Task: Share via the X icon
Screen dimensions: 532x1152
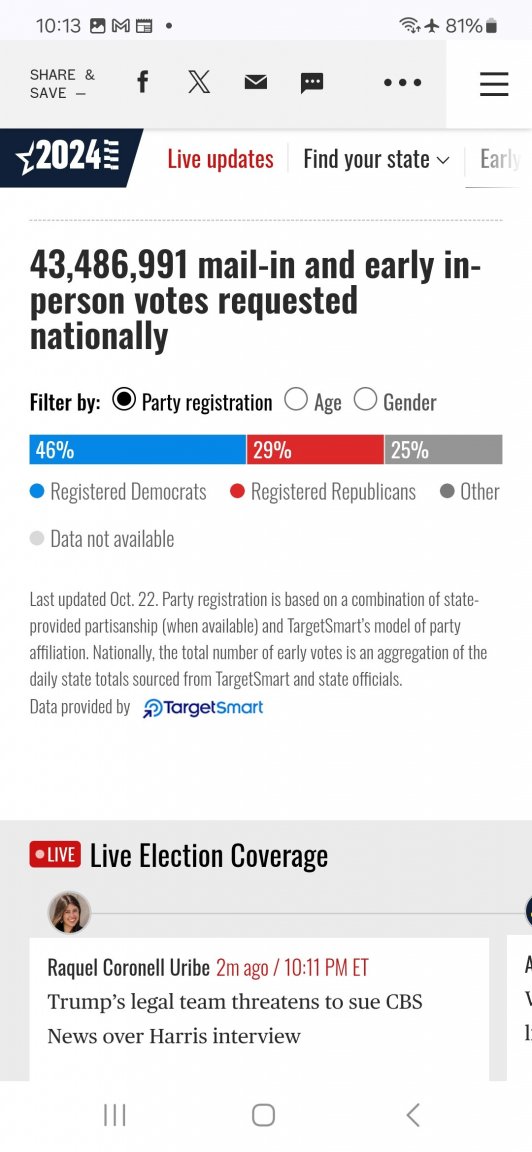Action: point(198,83)
